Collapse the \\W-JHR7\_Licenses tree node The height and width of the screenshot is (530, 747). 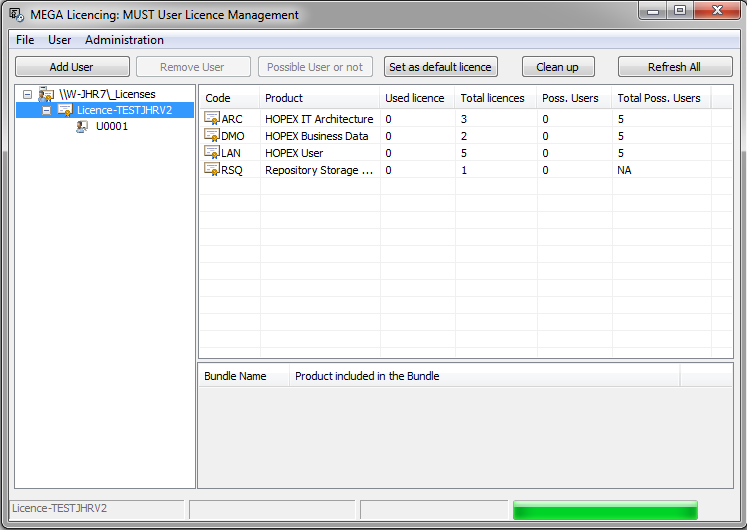[28, 94]
